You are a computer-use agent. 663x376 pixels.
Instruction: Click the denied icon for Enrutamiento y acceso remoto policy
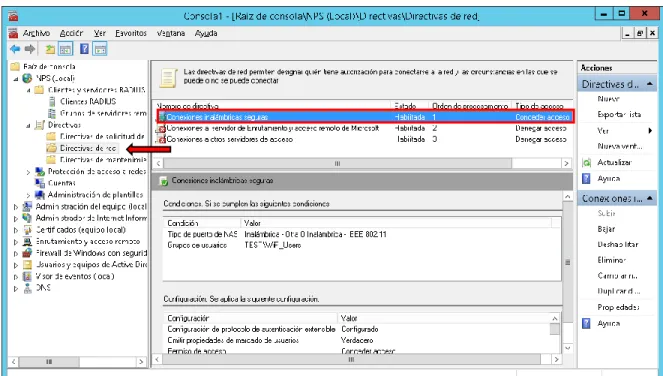coord(161,128)
